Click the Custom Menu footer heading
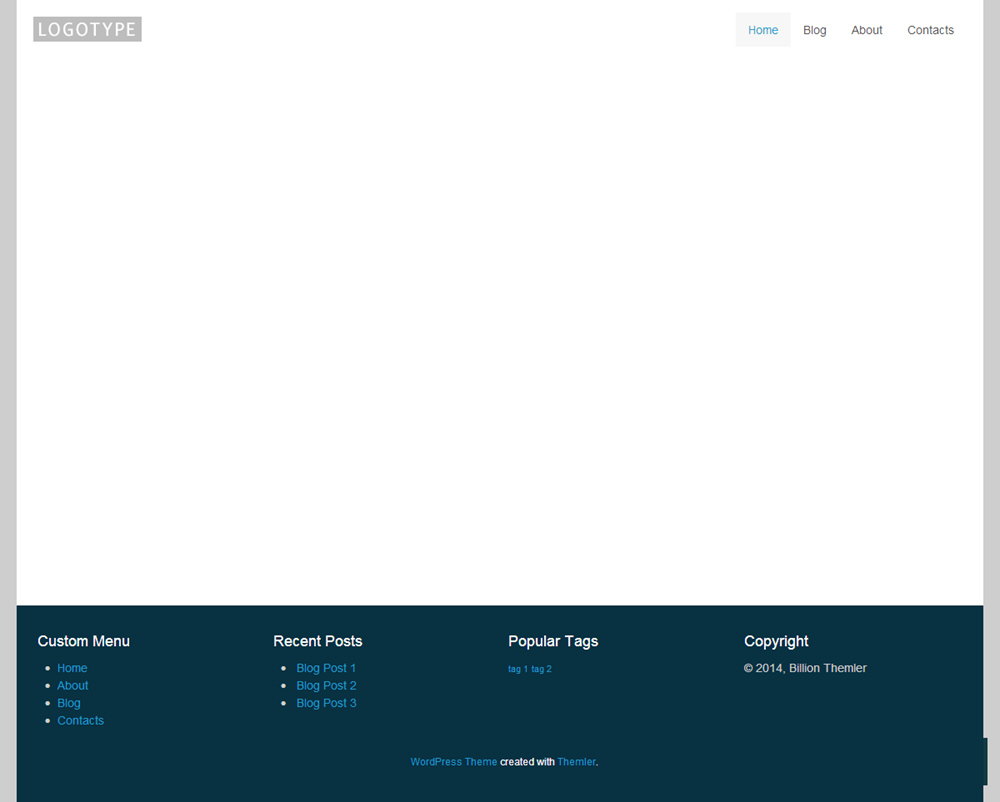This screenshot has height=802, width=1000. (84, 641)
